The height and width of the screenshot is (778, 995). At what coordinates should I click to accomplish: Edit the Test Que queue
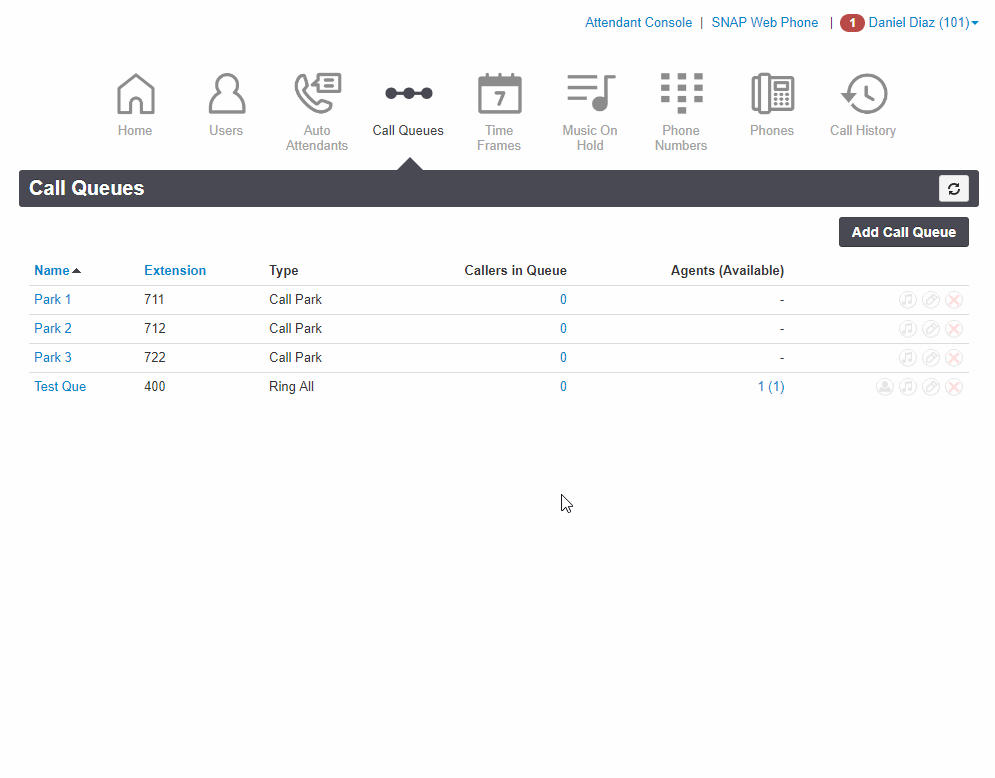(931, 387)
